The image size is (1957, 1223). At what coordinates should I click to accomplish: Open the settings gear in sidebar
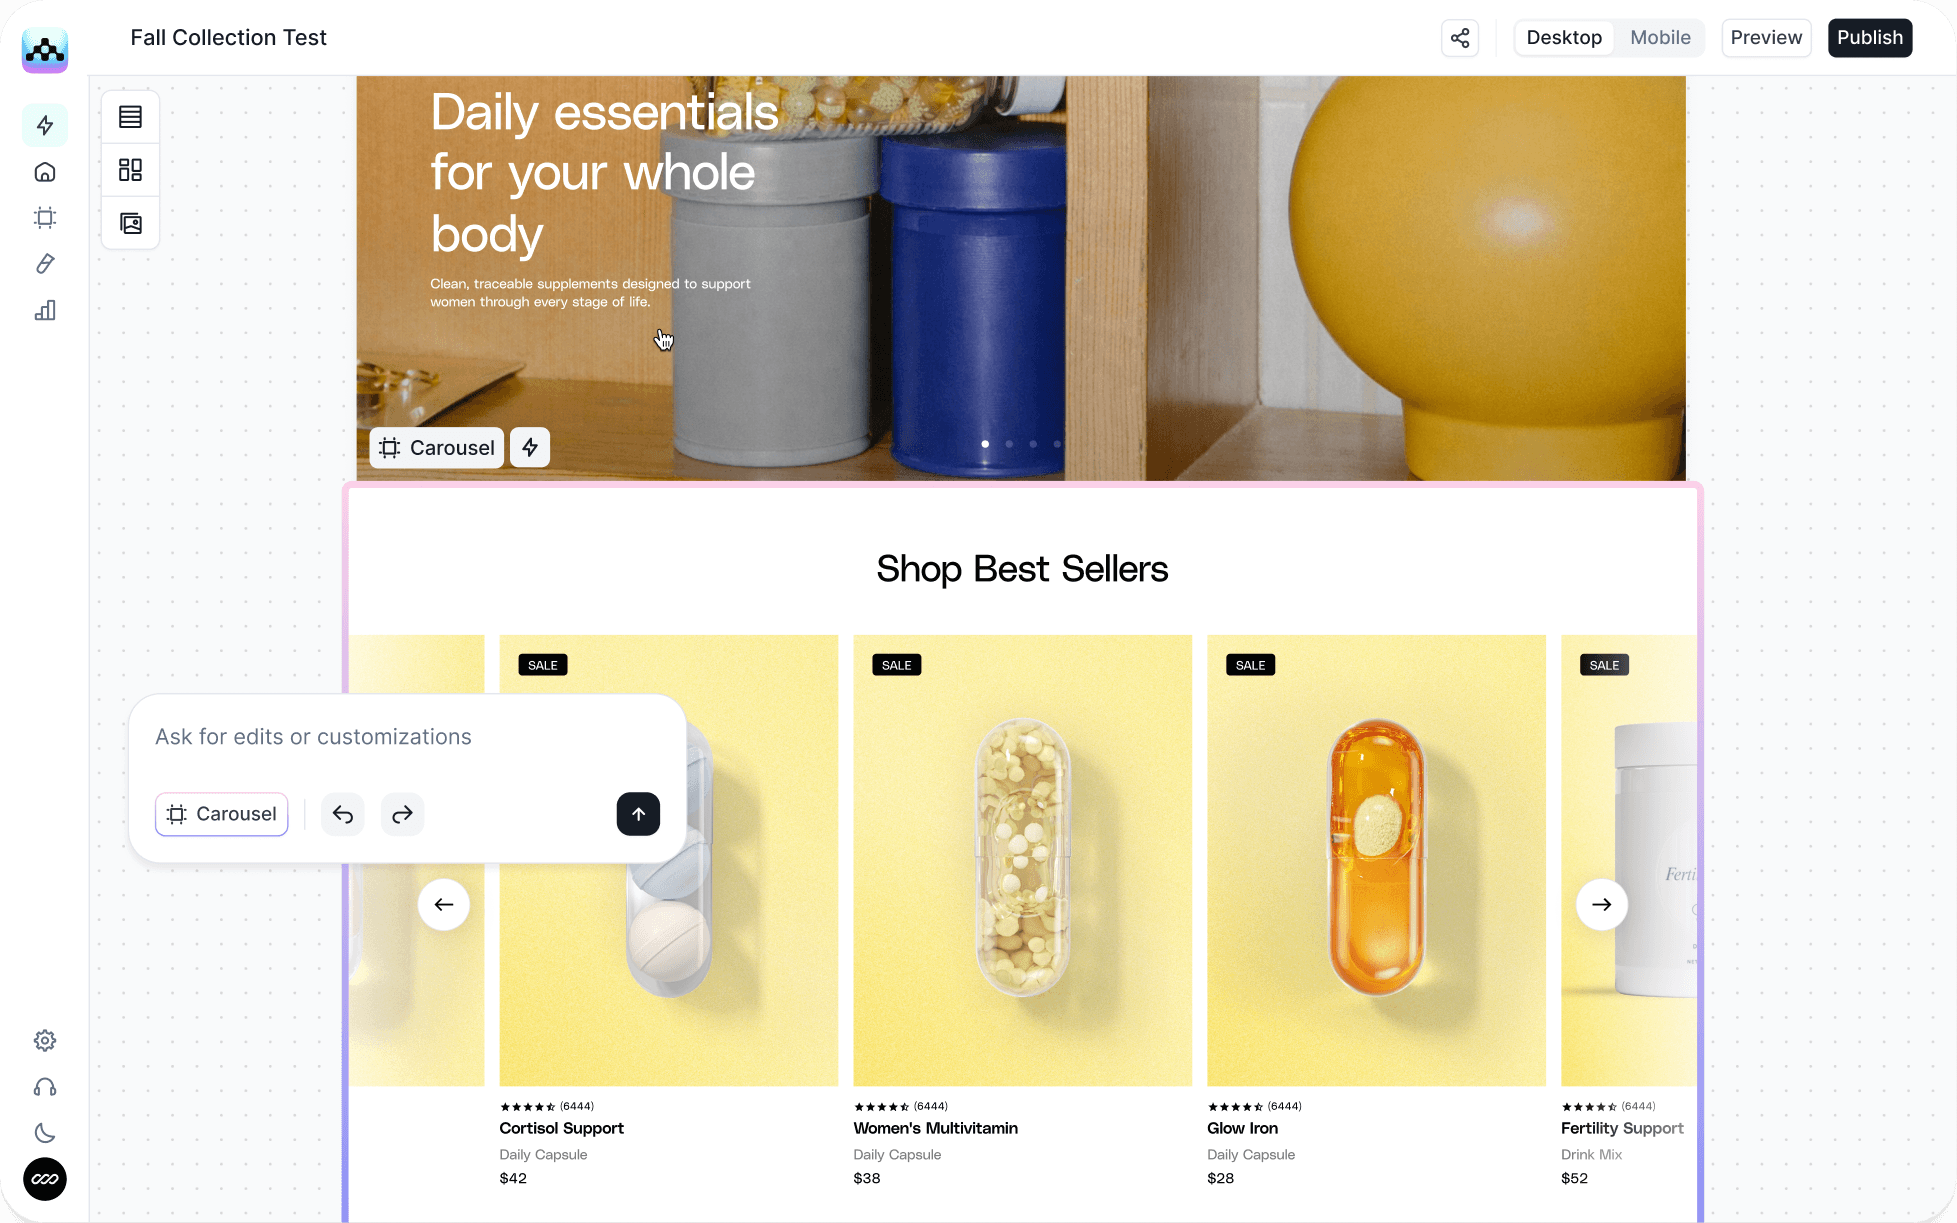coord(45,1041)
